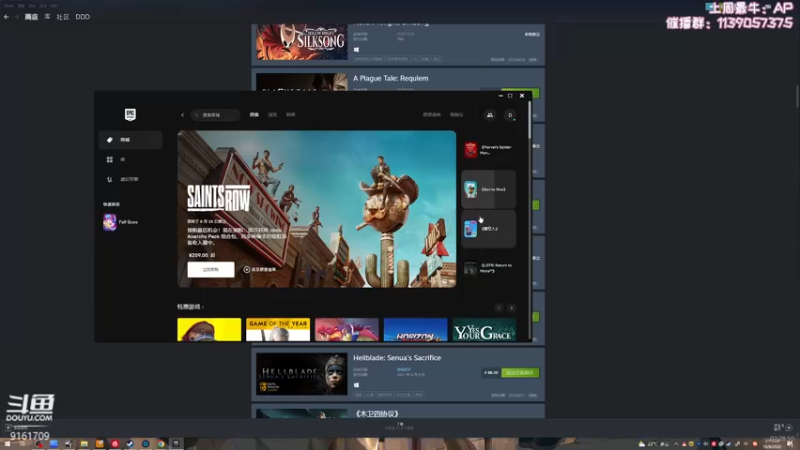Switch to Epic Games launcher taskbar icon
Viewport: 800px width, 450px height.
(176, 444)
